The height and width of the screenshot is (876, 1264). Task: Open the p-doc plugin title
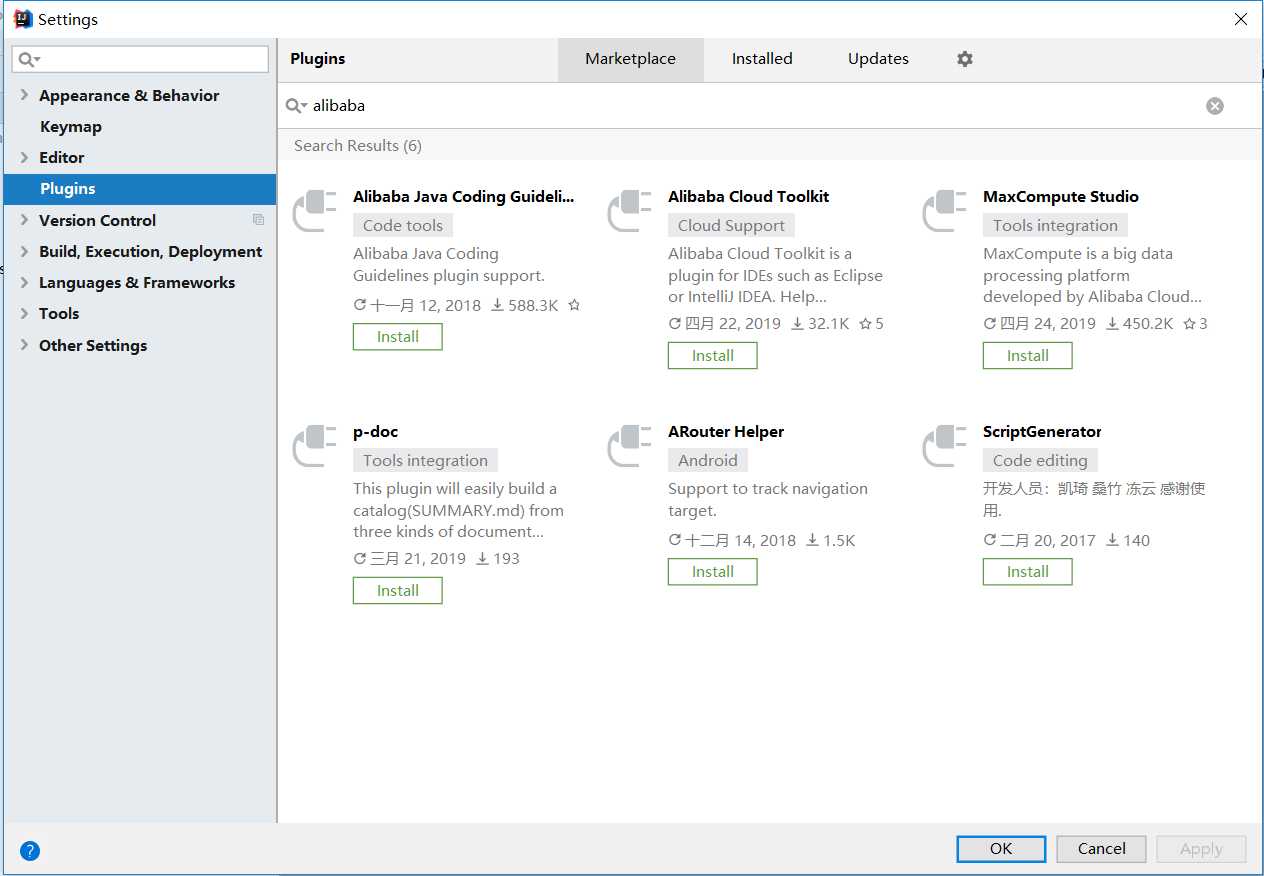375,432
